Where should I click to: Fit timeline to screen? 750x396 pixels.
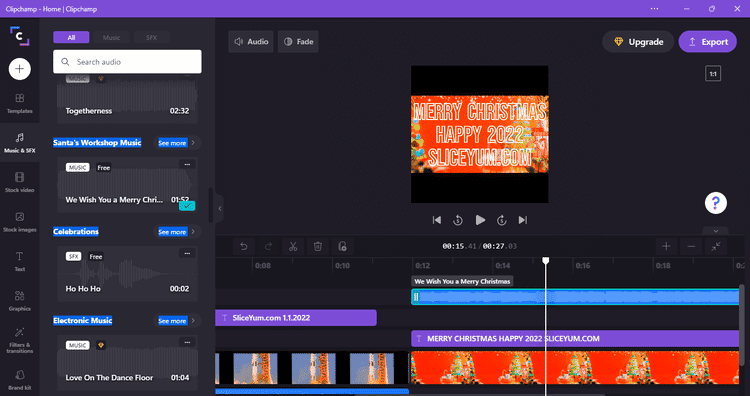(x=716, y=246)
